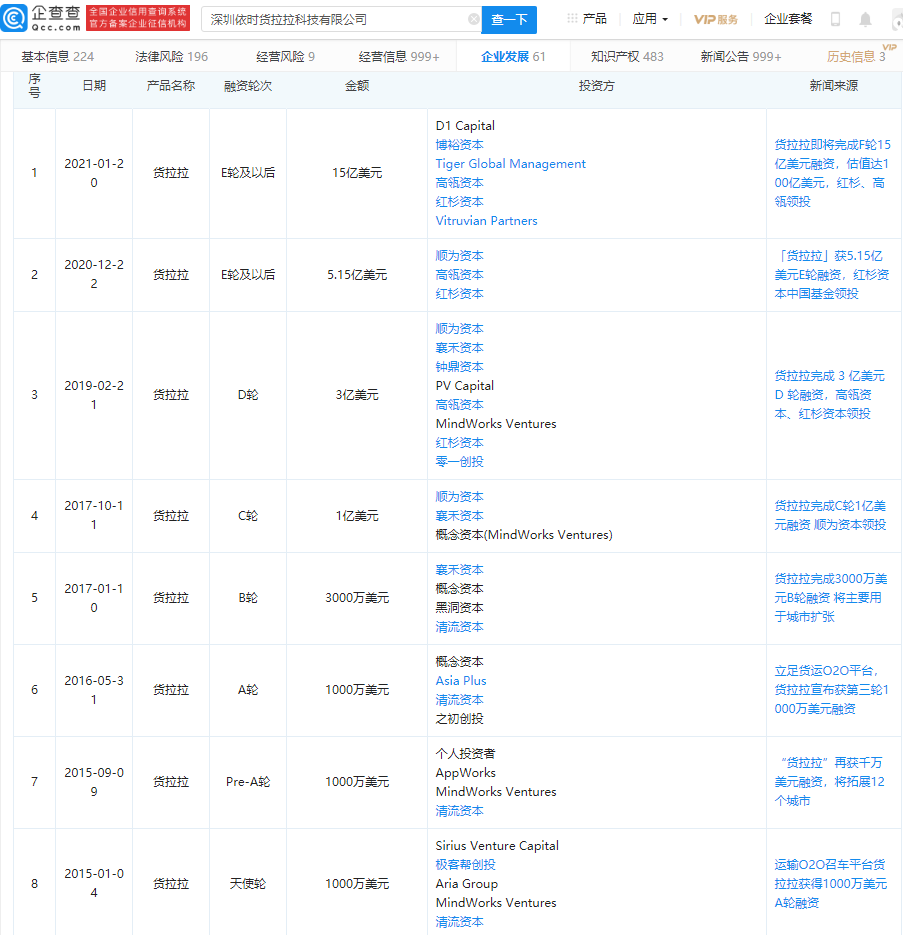Click the date 2019-02-21 cell
The width and height of the screenshot is (903, 935).
click(x=94, y=395)
